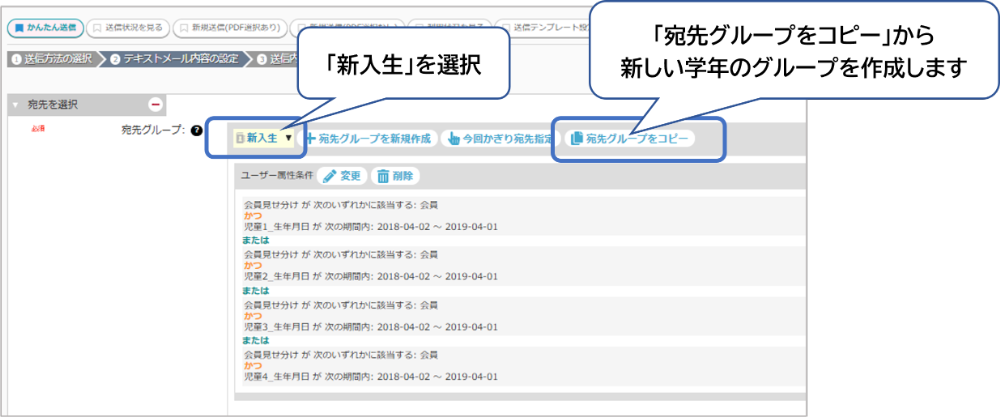Click the 児童4_生年月日 condition row
Screen dimensions: 1000x417
tap(370, 377)
